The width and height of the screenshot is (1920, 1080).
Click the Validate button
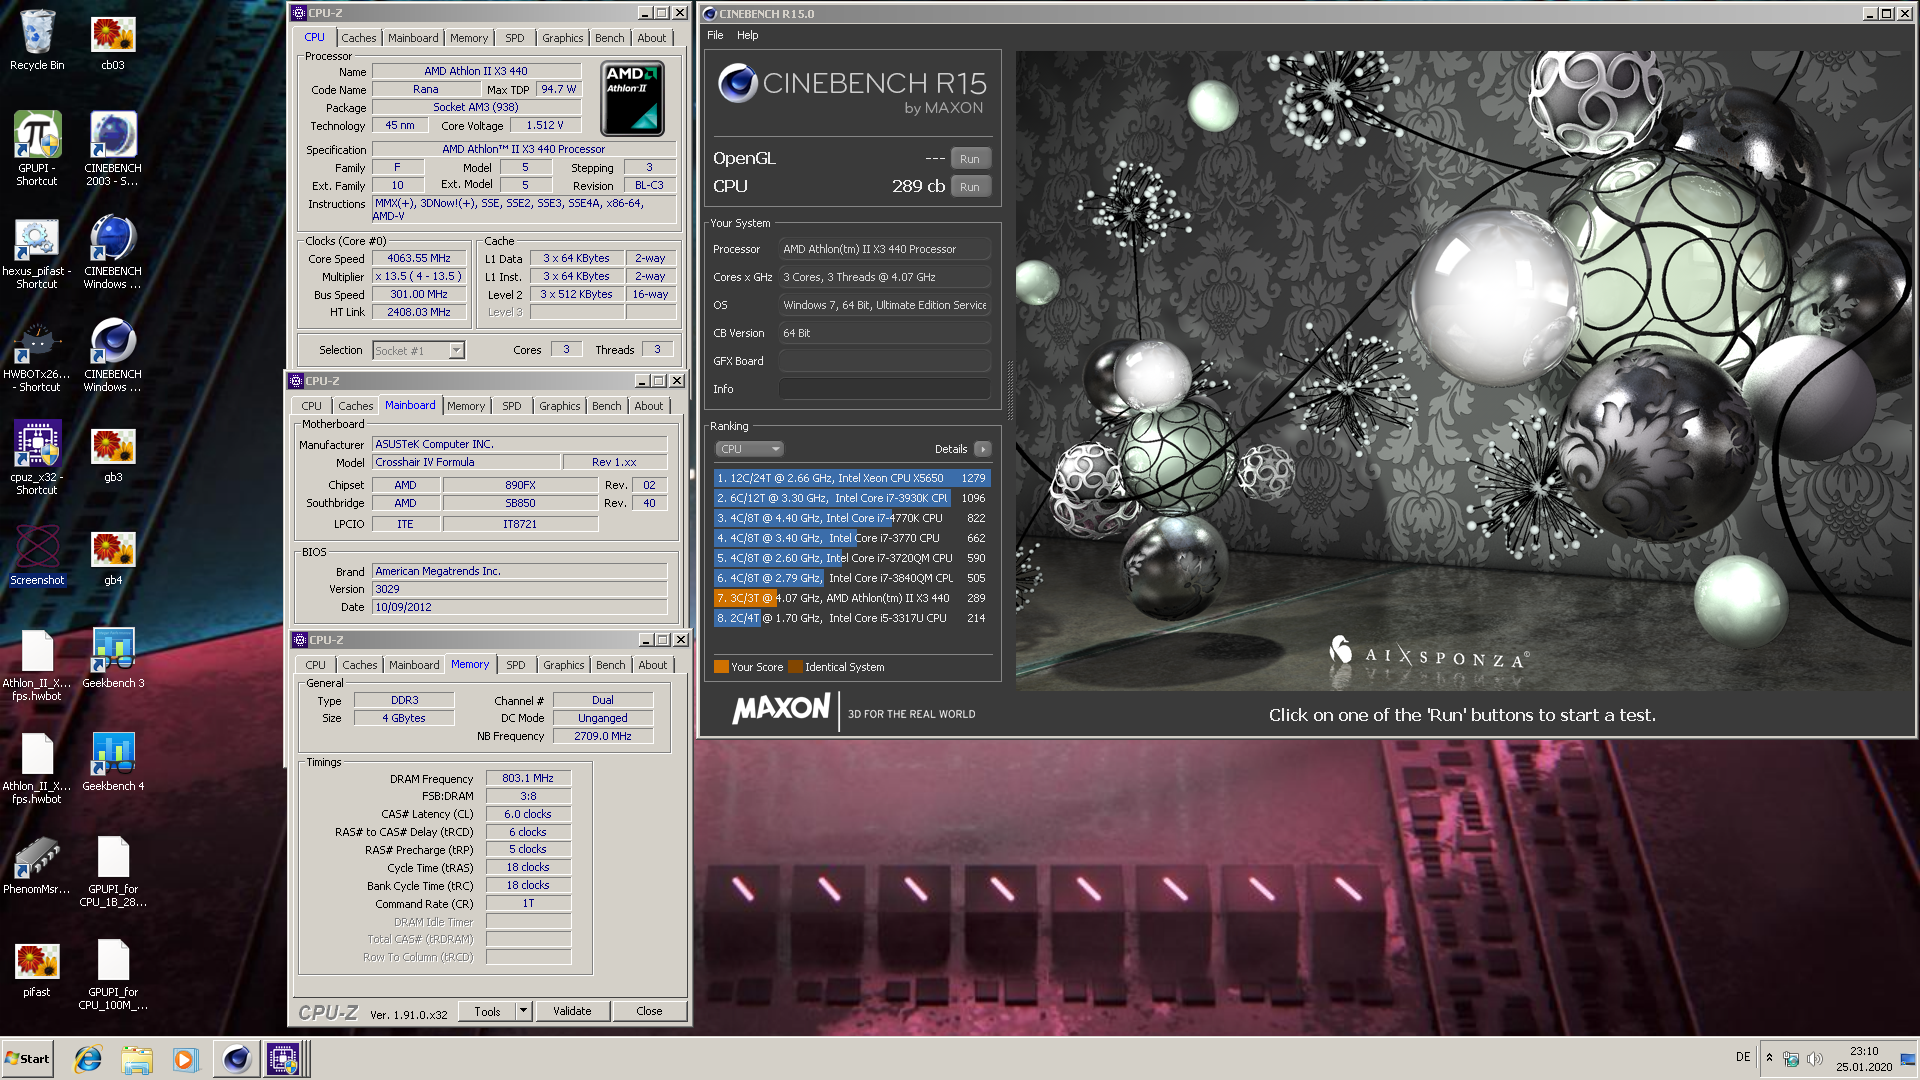pos(572,1012)
